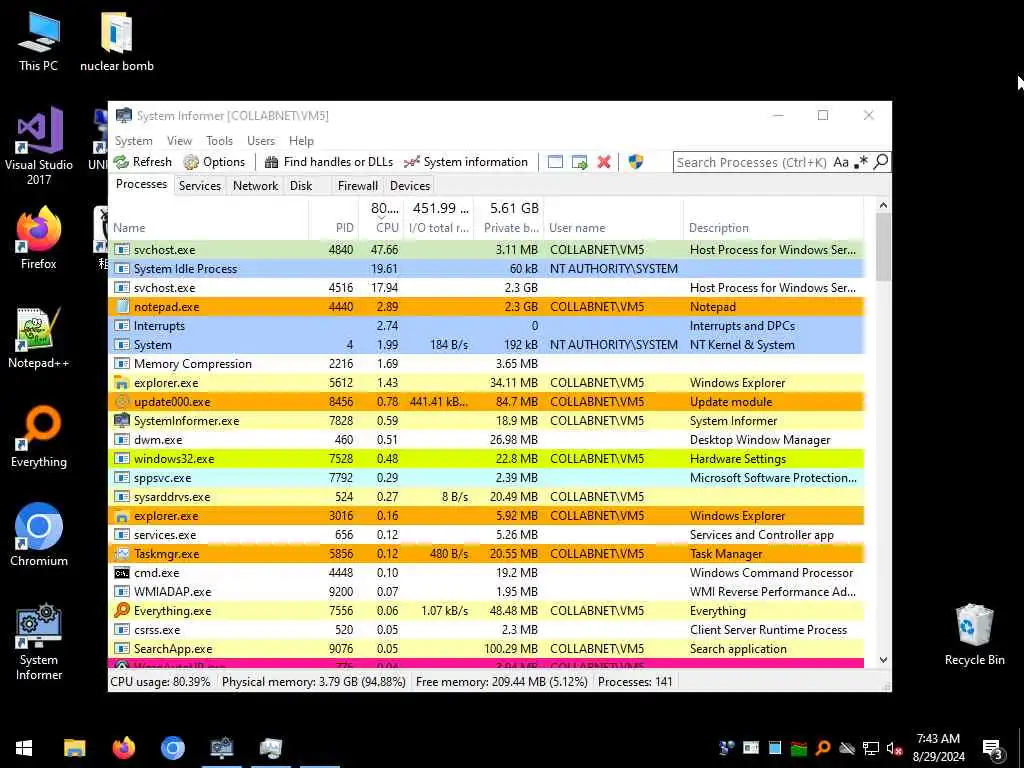Viewport: 1024px width, 768px height.
Task: Switch to the Network tab
Action: [x=255, y=185]
